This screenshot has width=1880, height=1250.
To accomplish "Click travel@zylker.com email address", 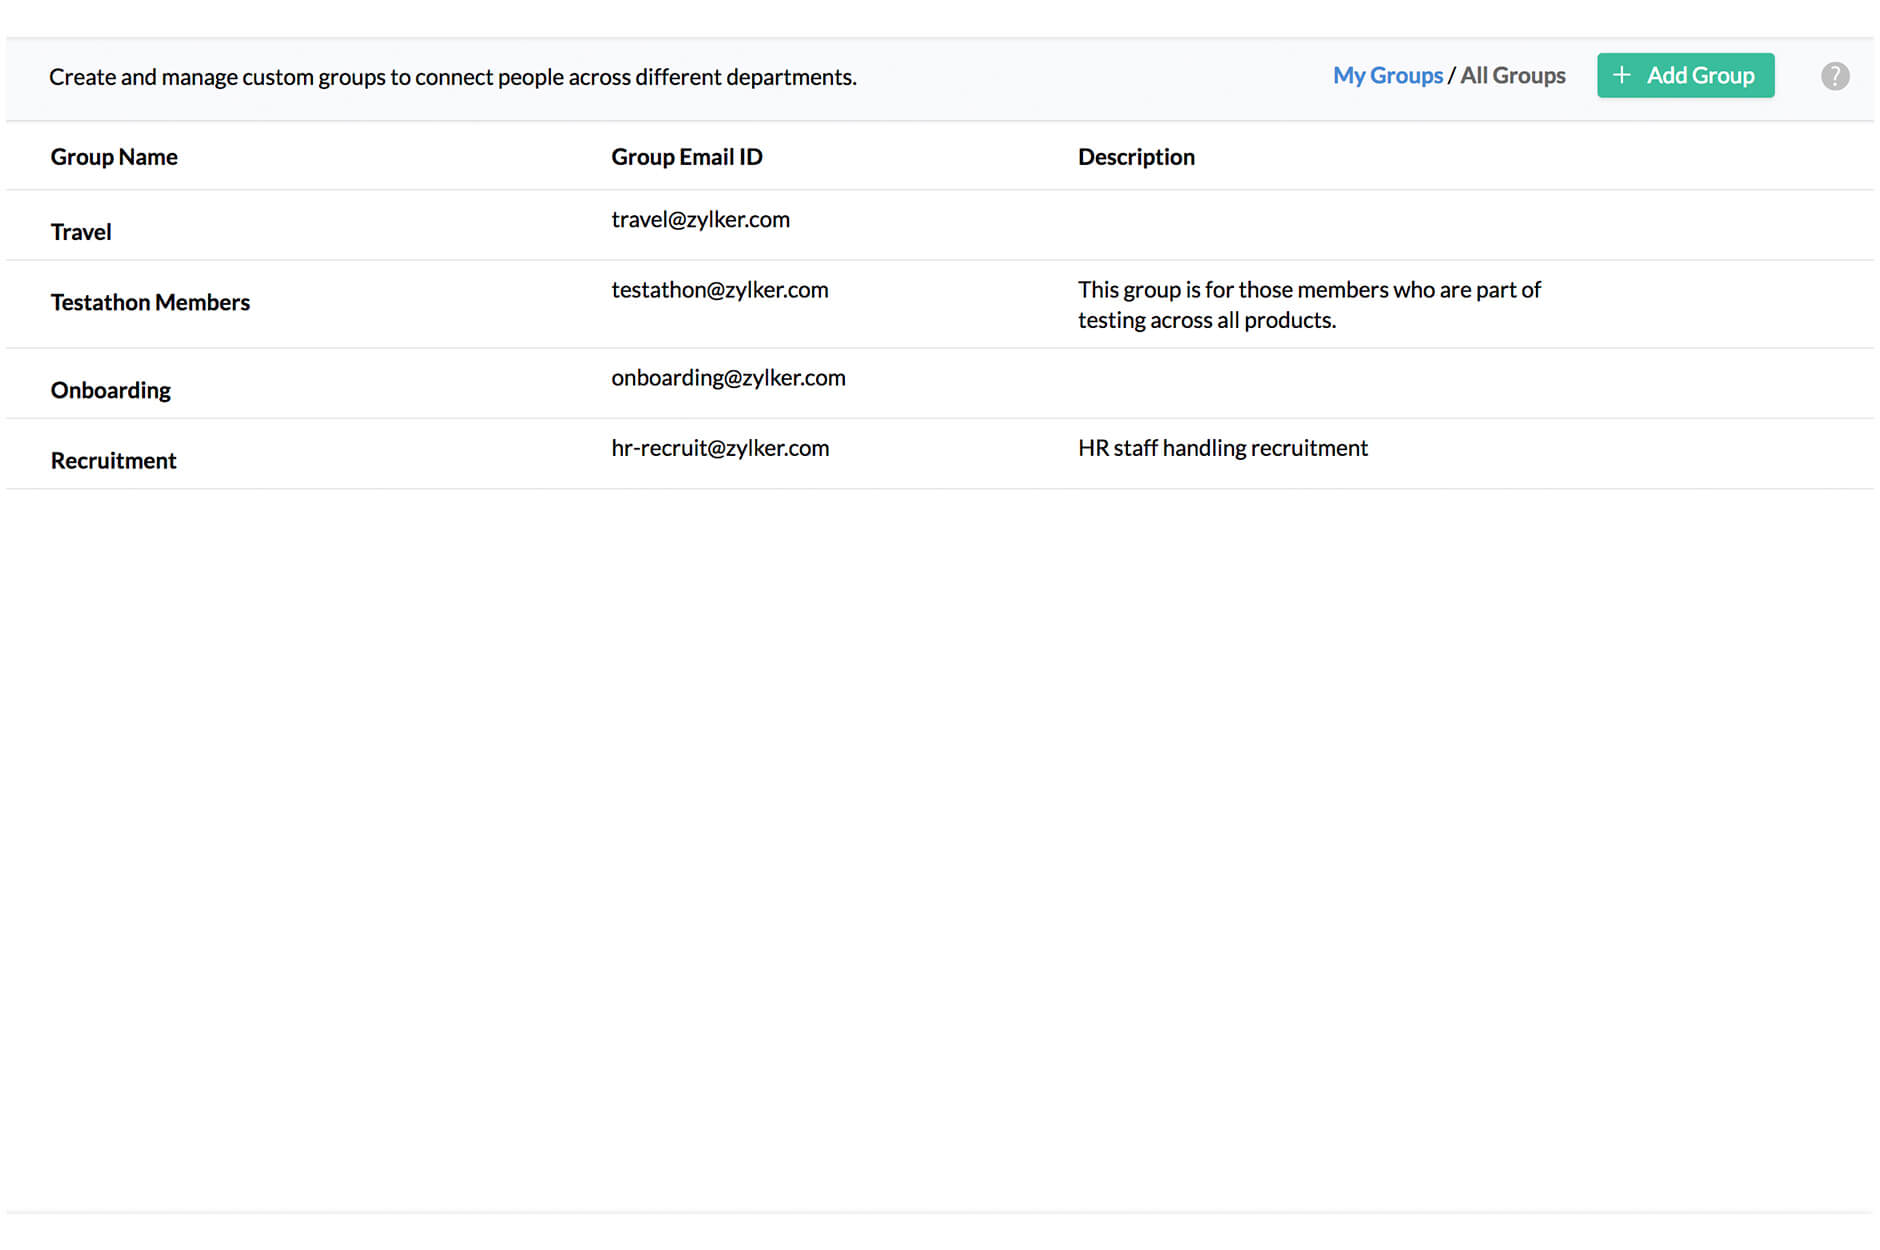I will (x=700, y=219).
